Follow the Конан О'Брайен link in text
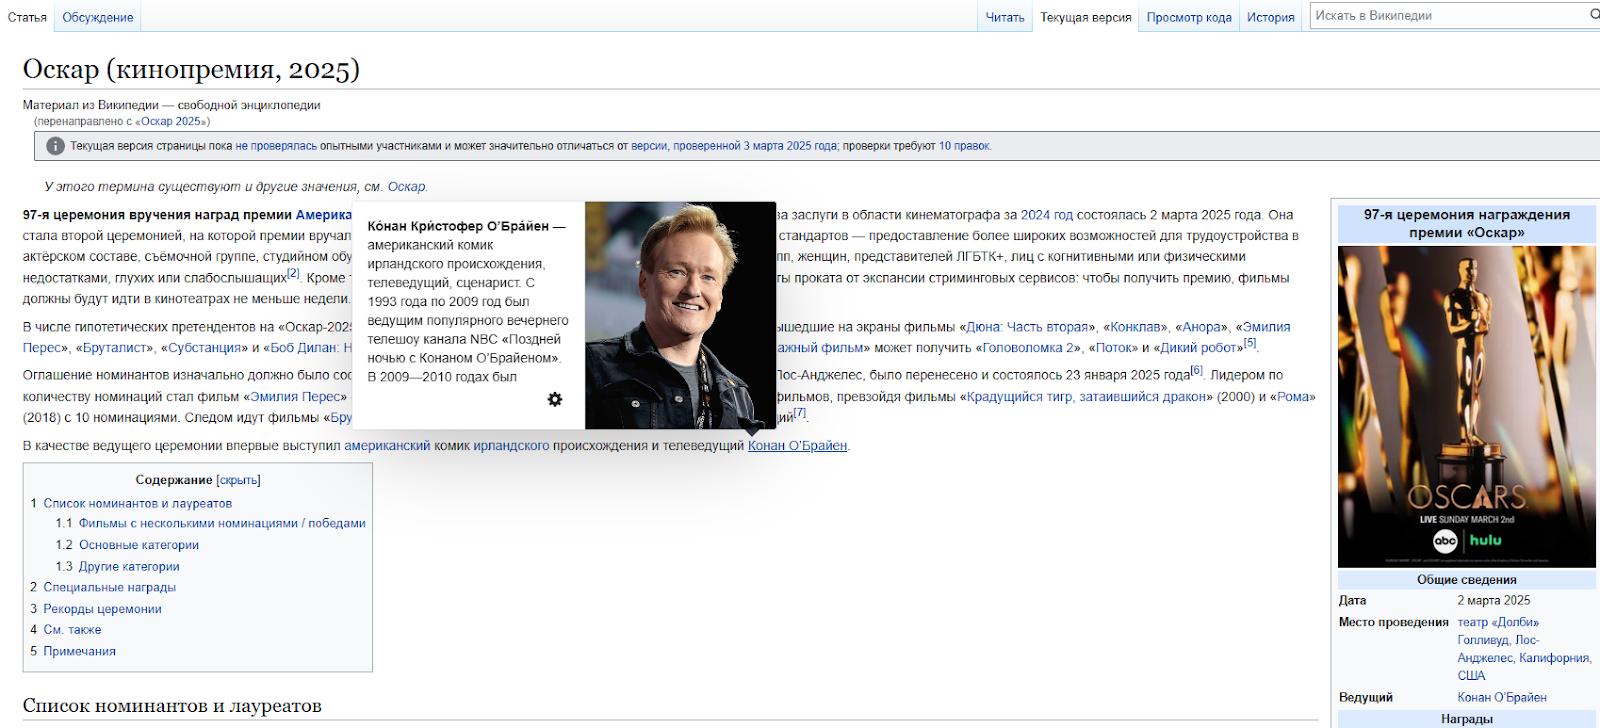 pyautogui.click(x=797, y=446)
